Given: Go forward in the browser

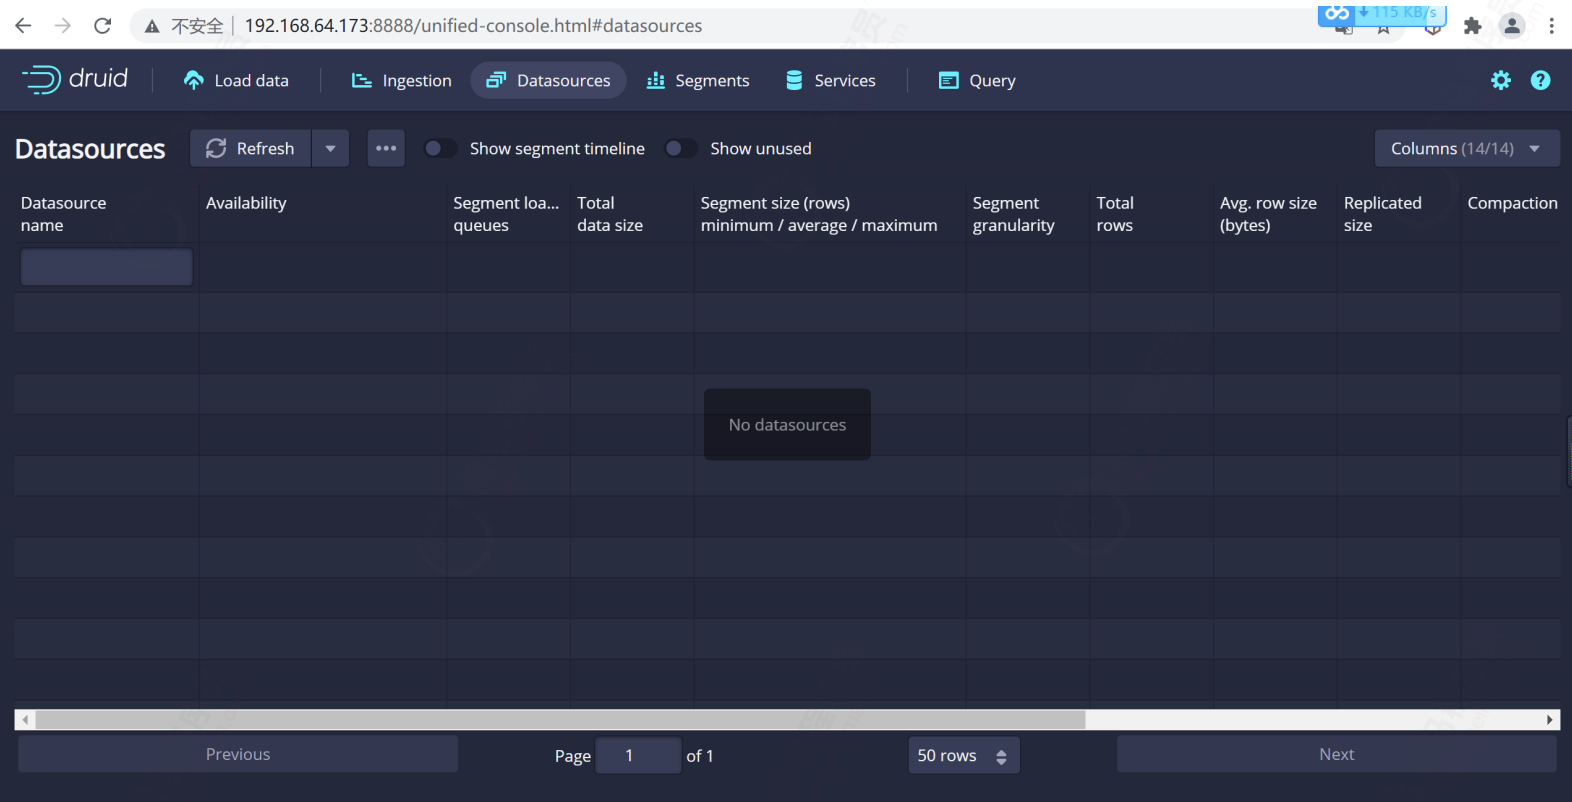Looking at the screenshot, I should 63,25.
